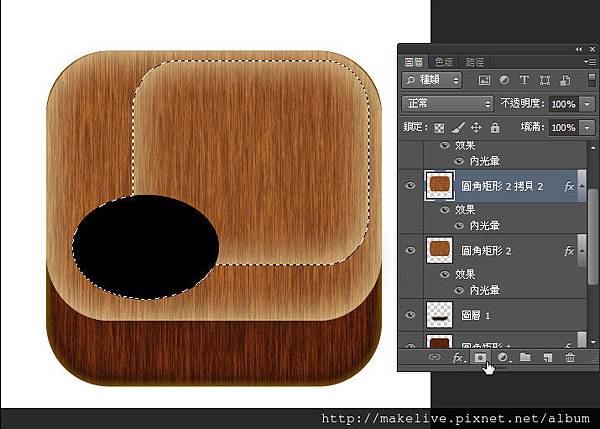The height and width of the screenshot is (429, 600).
Task: Filter layers by smart object icon
Action: pyautogui.click(x=565, y=80)
